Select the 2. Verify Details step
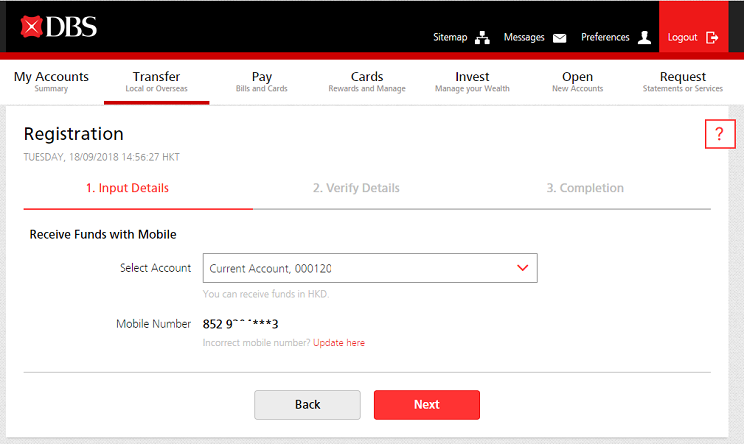This screenshot has width=744, height=444. (x=356, y=188)
